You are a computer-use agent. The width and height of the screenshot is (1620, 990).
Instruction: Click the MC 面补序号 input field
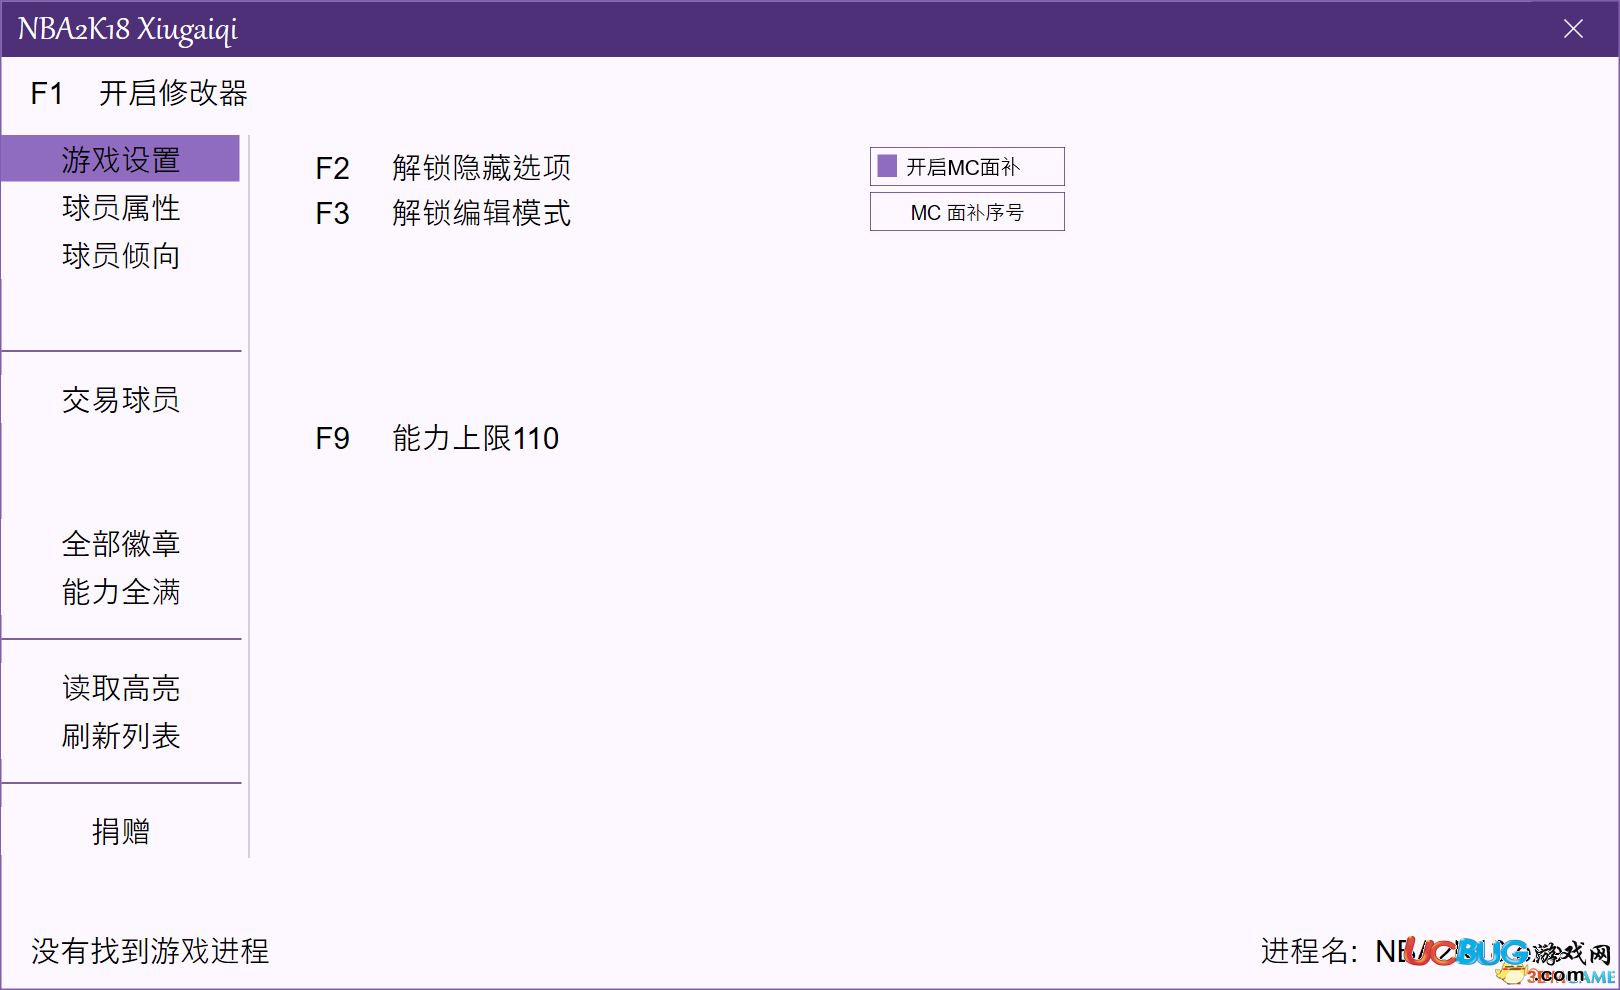tap(967, 212)
